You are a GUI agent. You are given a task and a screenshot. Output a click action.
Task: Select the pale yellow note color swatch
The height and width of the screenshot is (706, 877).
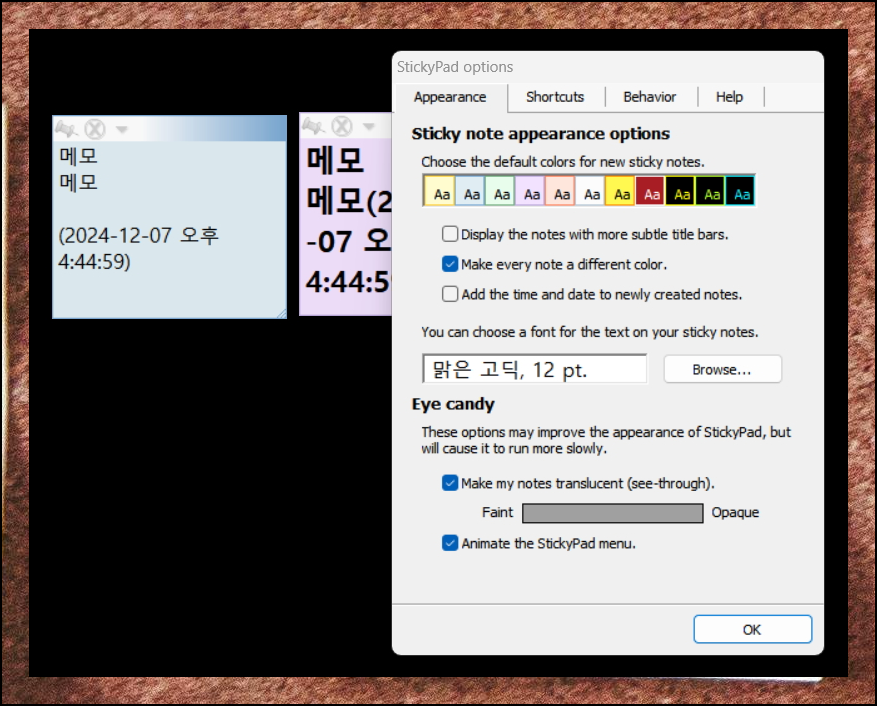tap(440, 191)
